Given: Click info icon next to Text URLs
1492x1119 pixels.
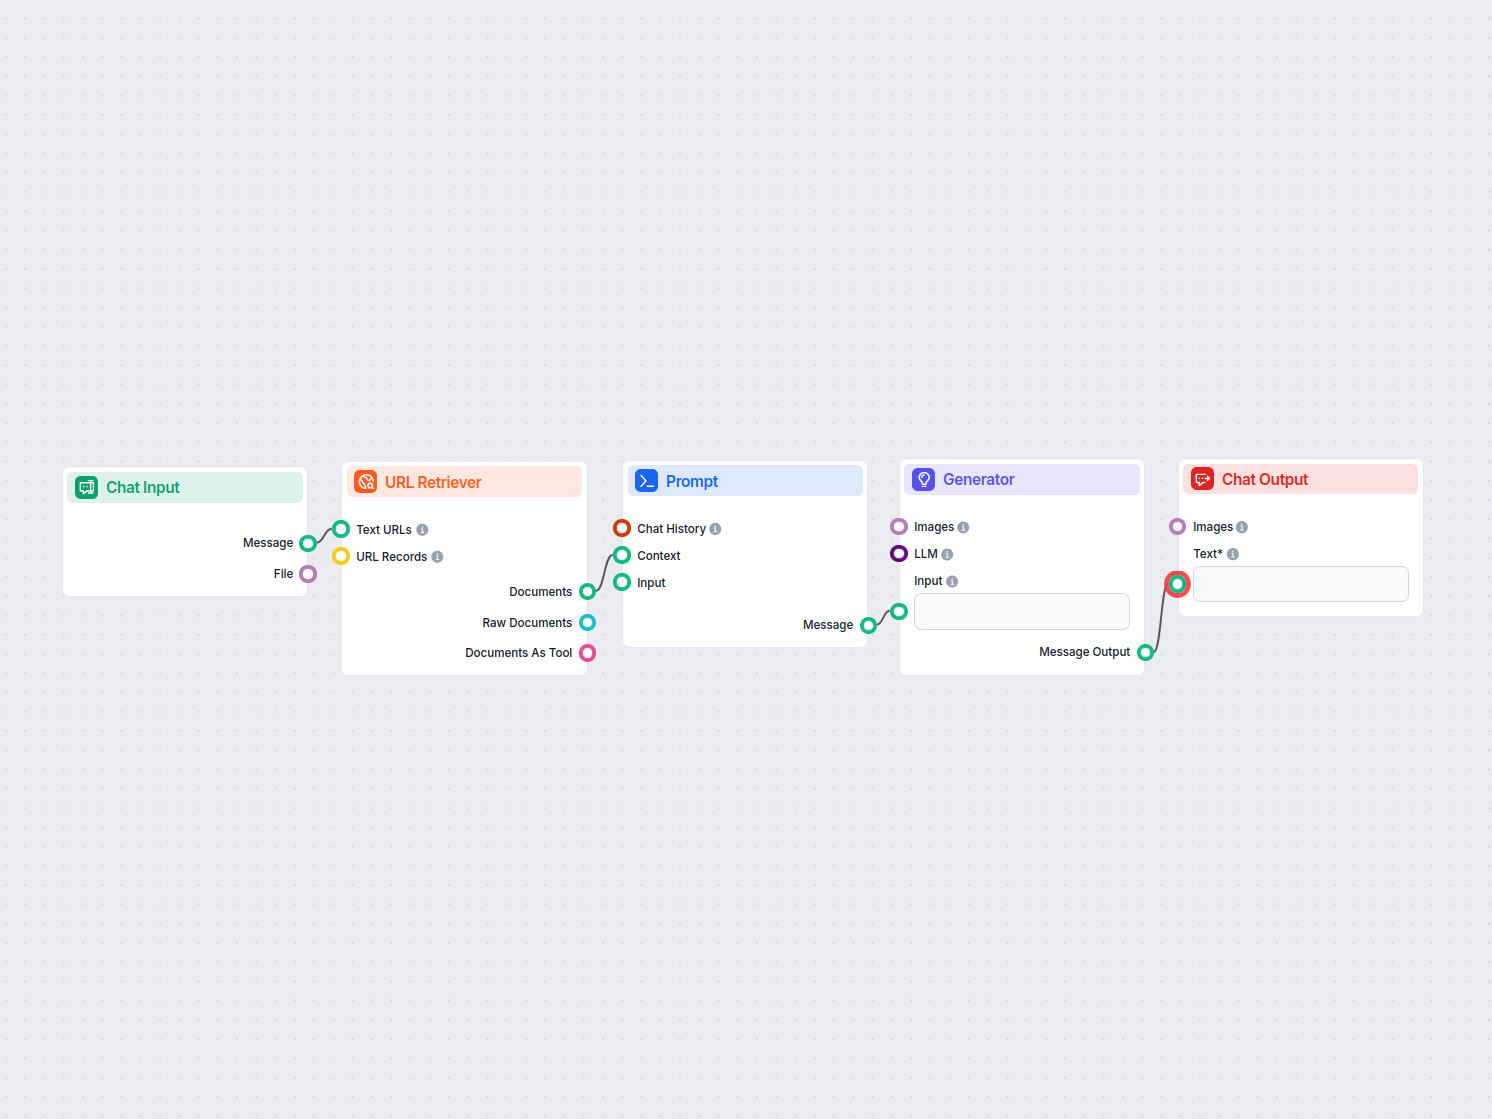Looking at the screenshot, I should 422,530.
